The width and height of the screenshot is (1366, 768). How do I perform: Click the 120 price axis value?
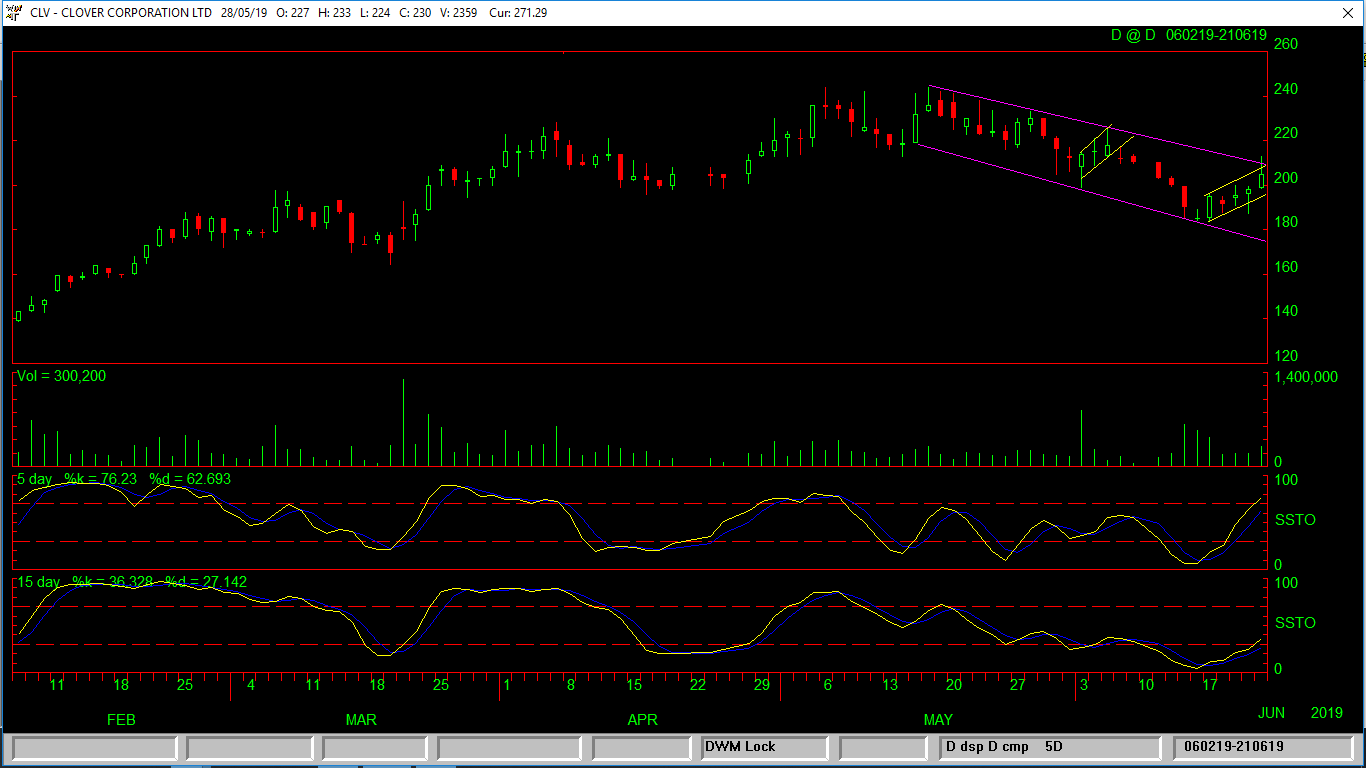1286,357
